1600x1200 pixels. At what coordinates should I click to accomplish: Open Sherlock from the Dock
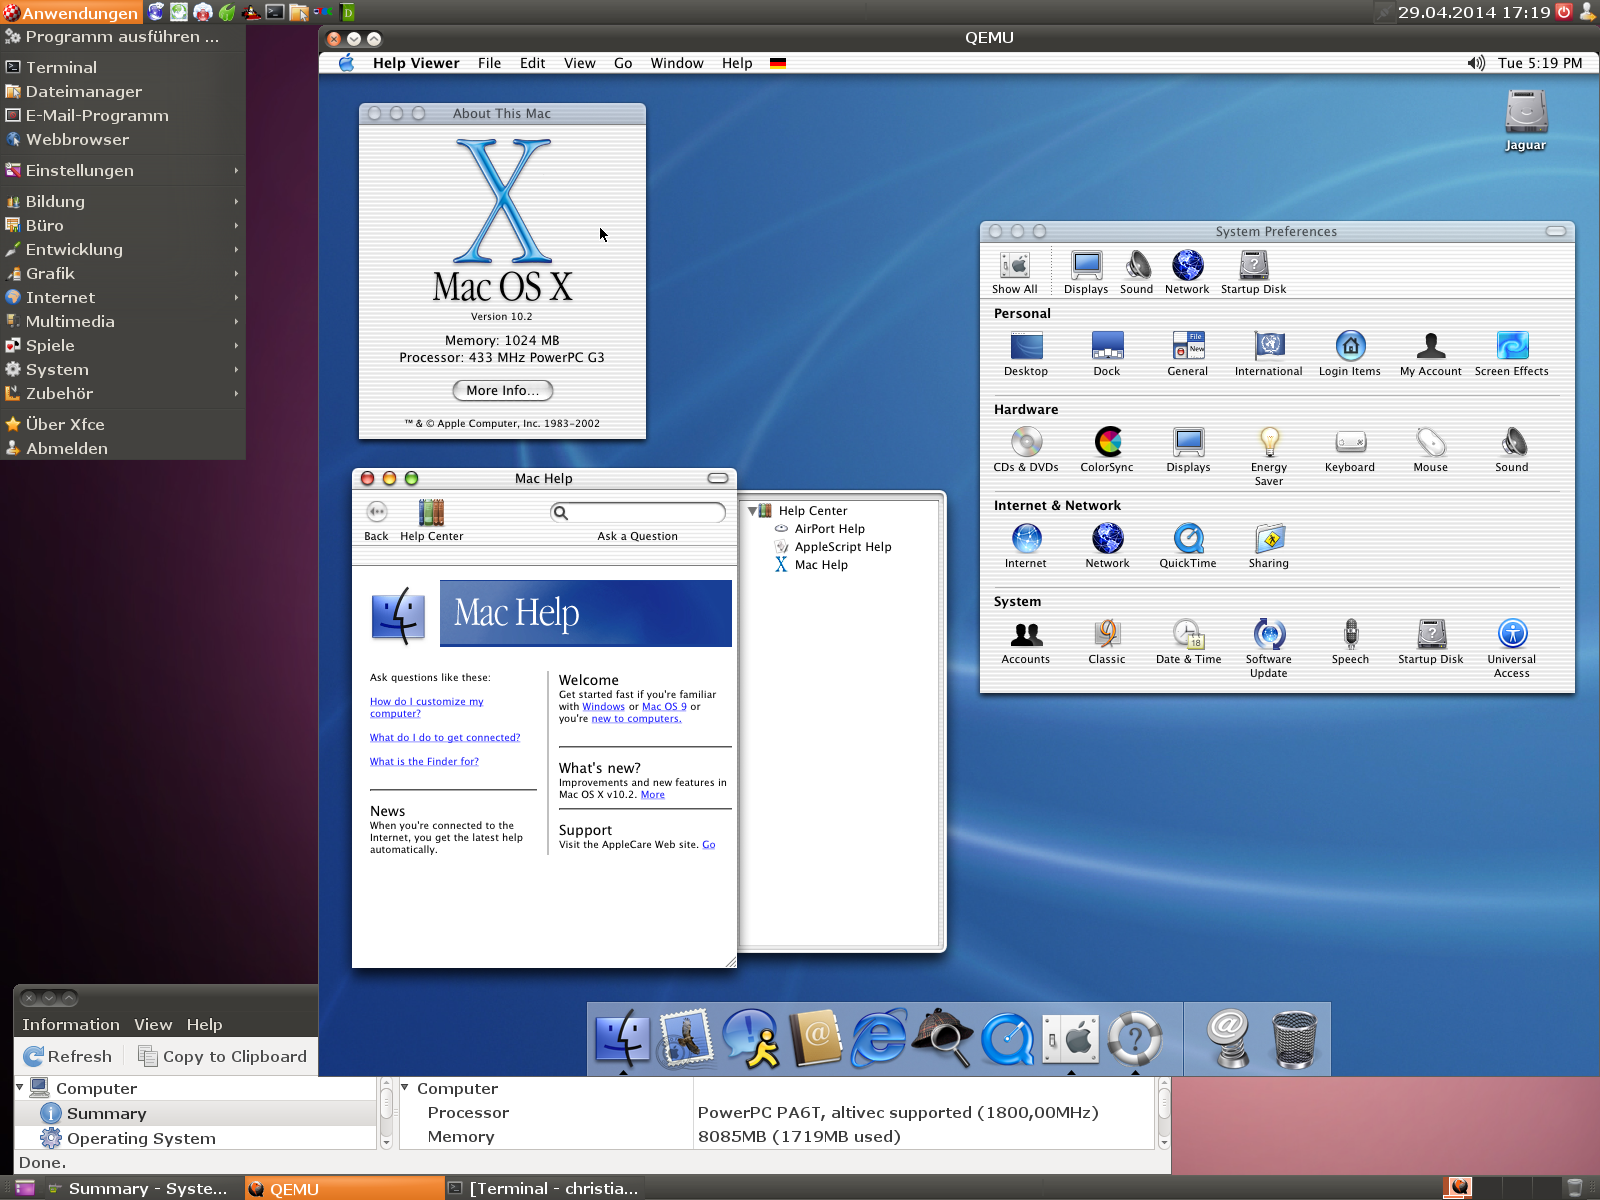click(x=942, y=1038)
